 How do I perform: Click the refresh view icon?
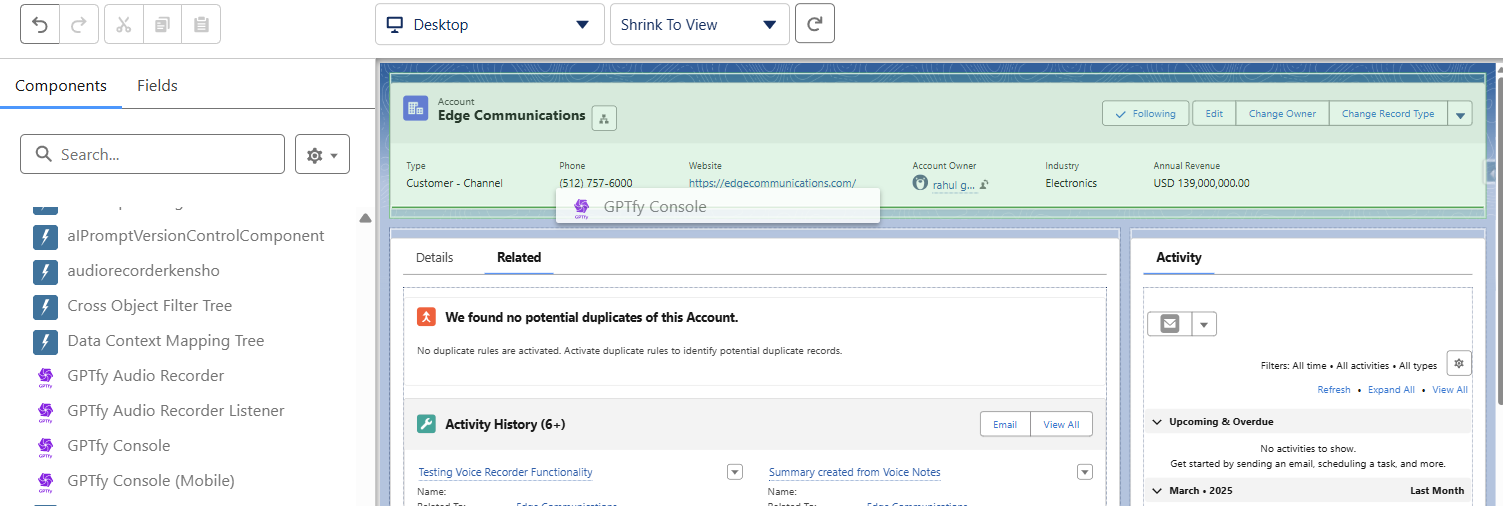[814, 25]
